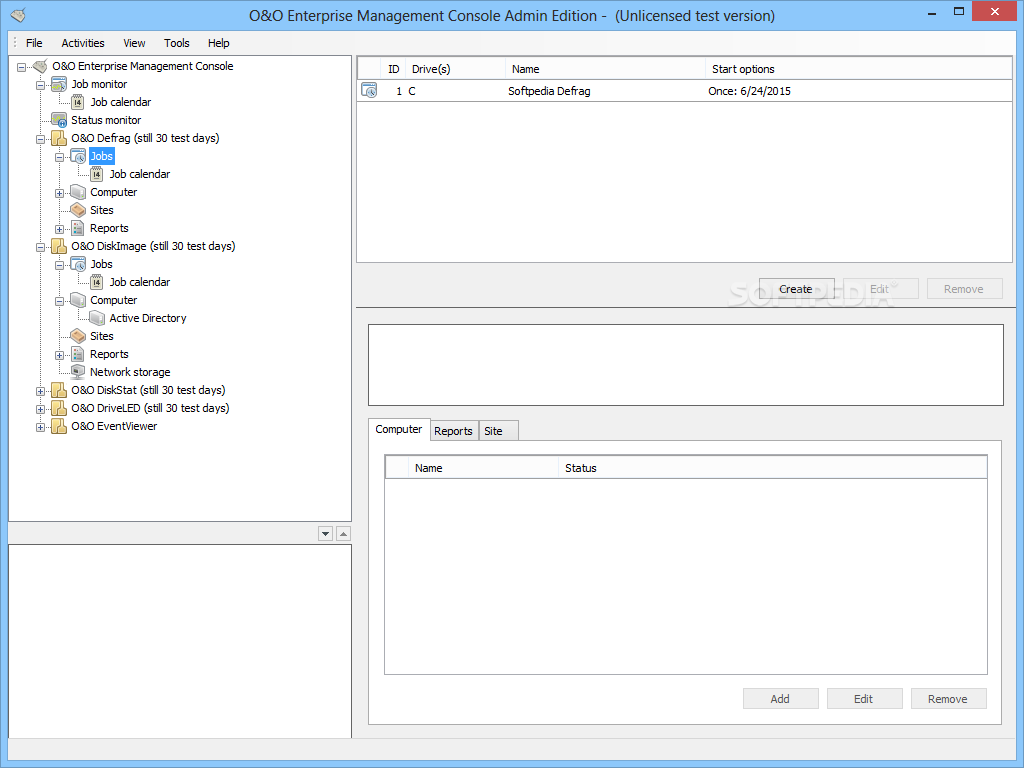Collapse the Job monitor node
Image resolution: width=1024 pixels, height=768 pixels.
40,85
